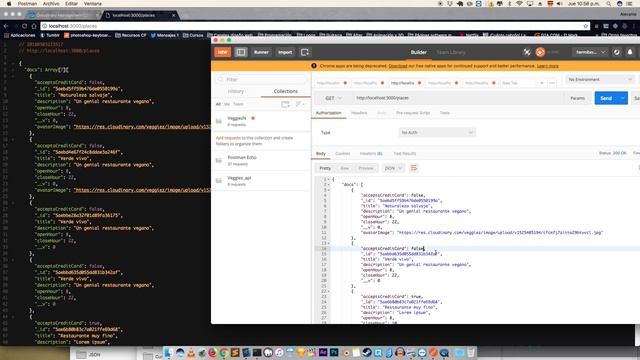Click the Postman Echo folder icon
Image resolution: width=640 pixels, height=360 pixels.
219,160
